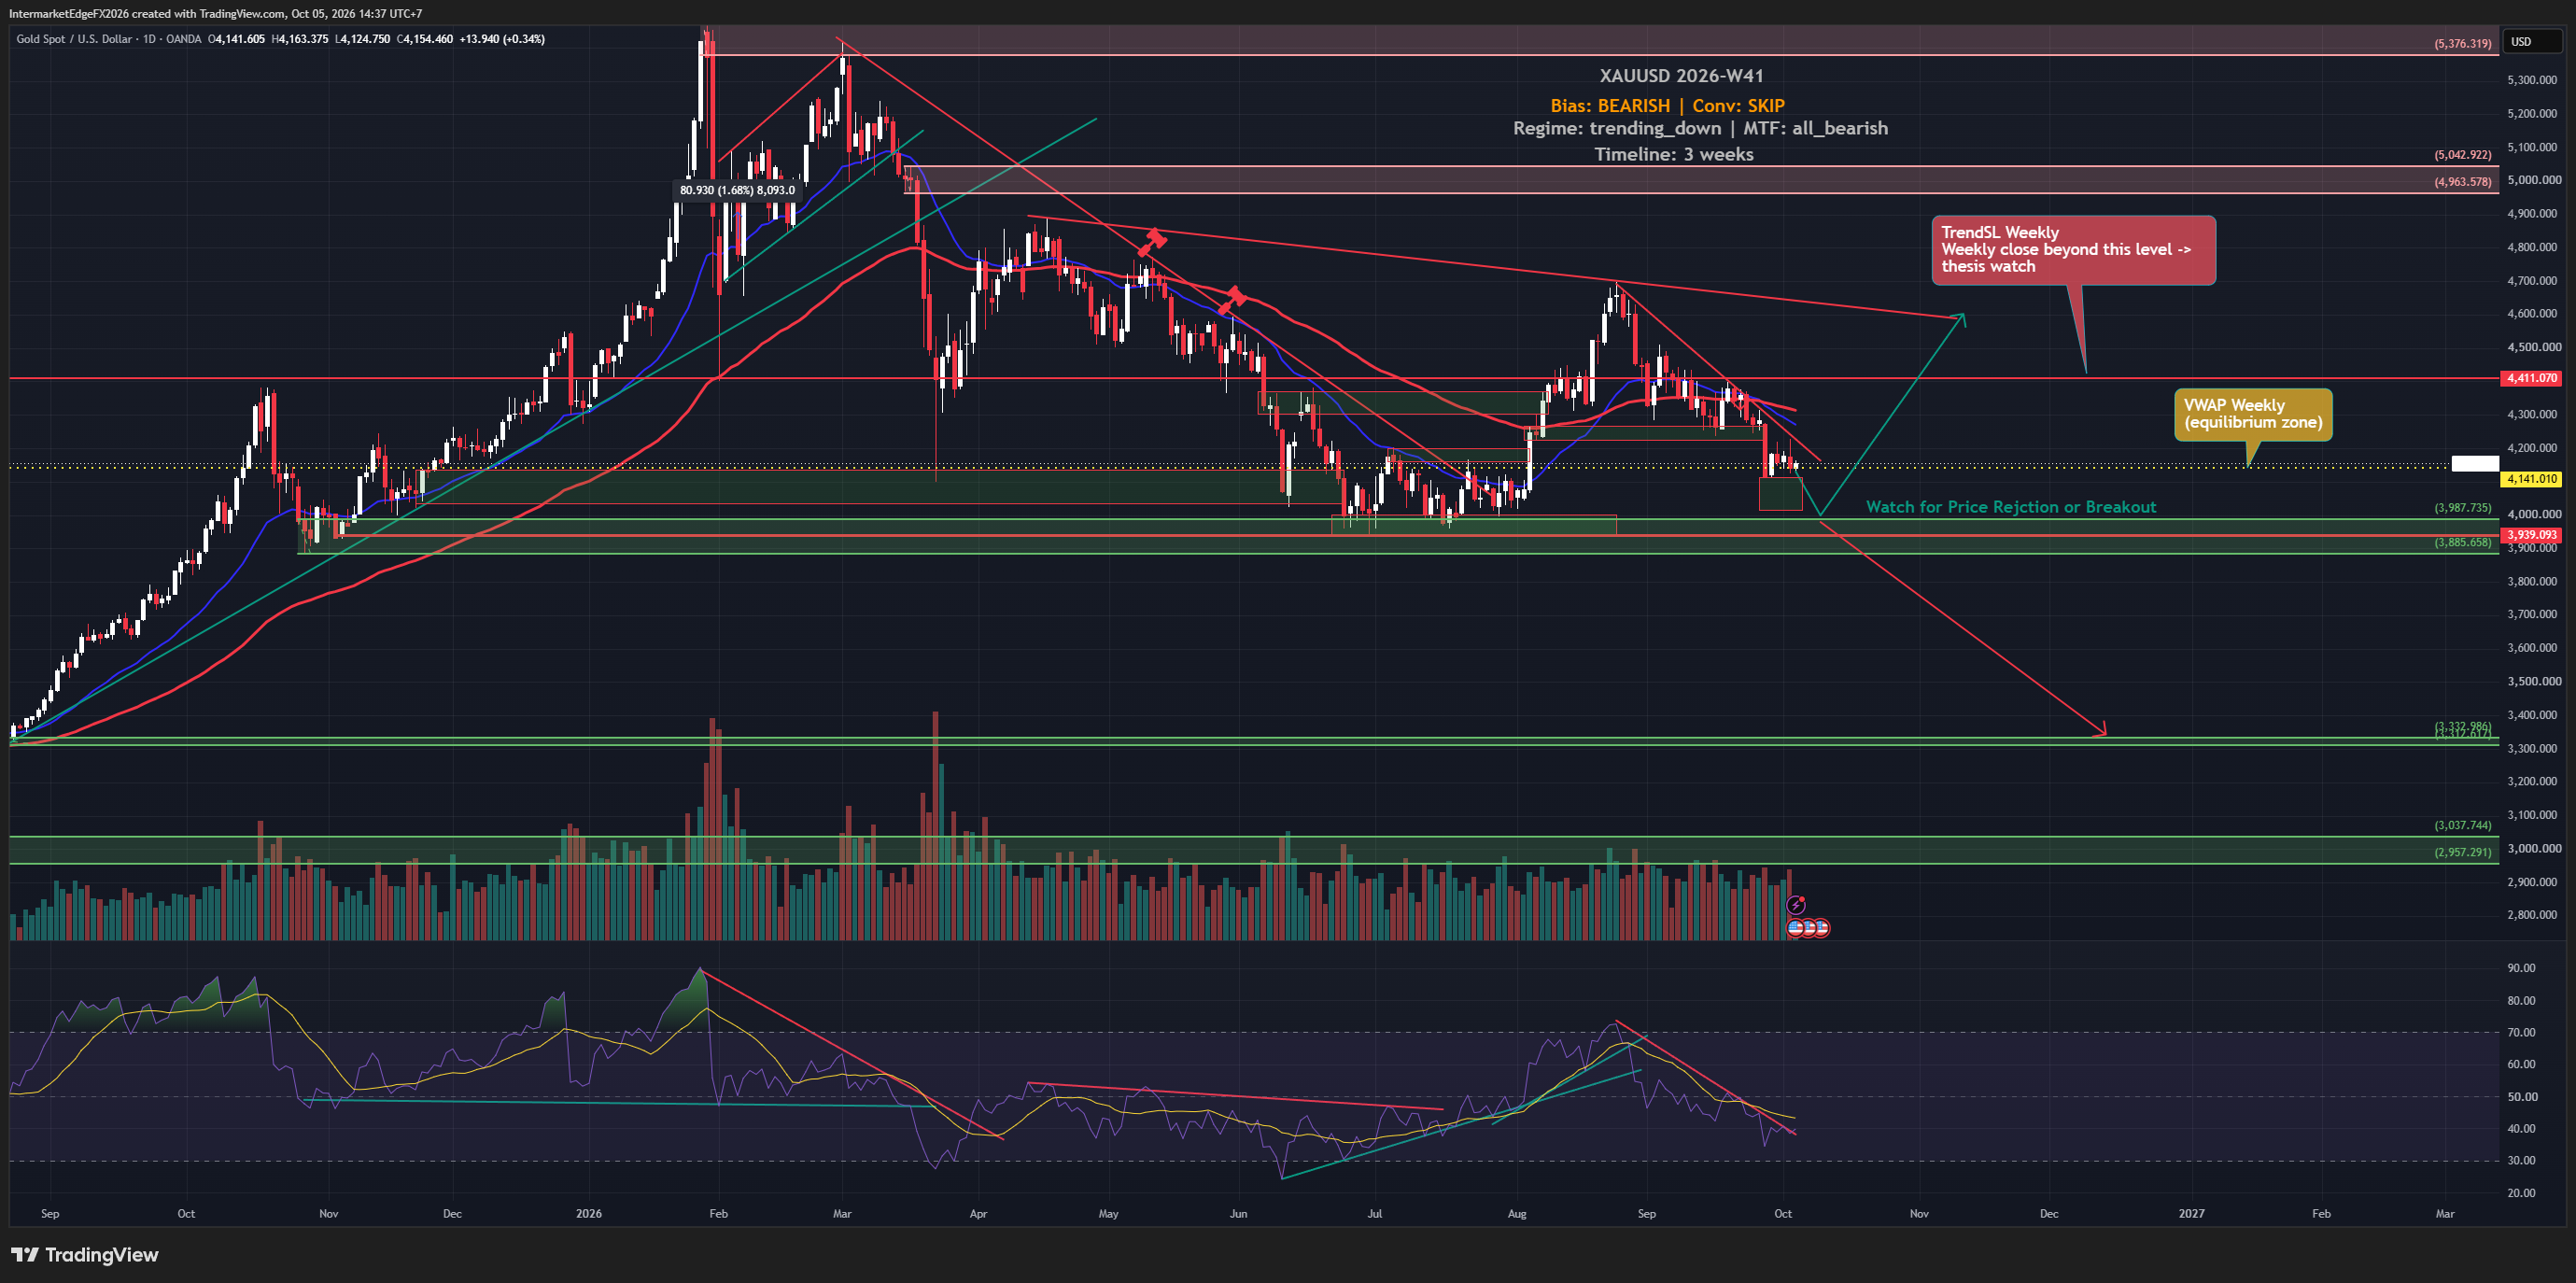
Task: Select the VWAP Weekly equilibrium zone callout
Action: (x=2253, y=414)
